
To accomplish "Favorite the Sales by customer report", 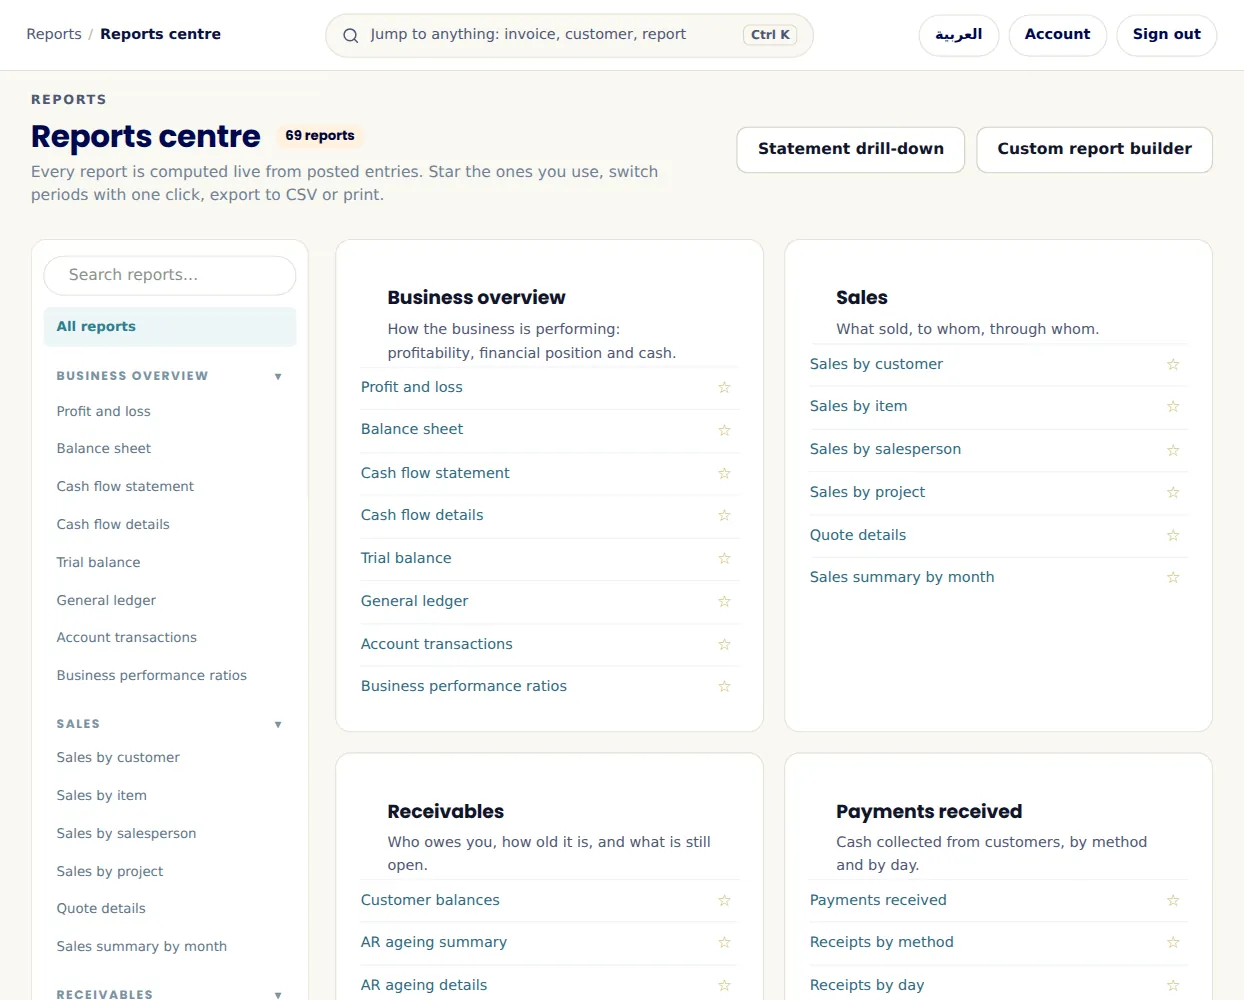I will coord(1173,365).
